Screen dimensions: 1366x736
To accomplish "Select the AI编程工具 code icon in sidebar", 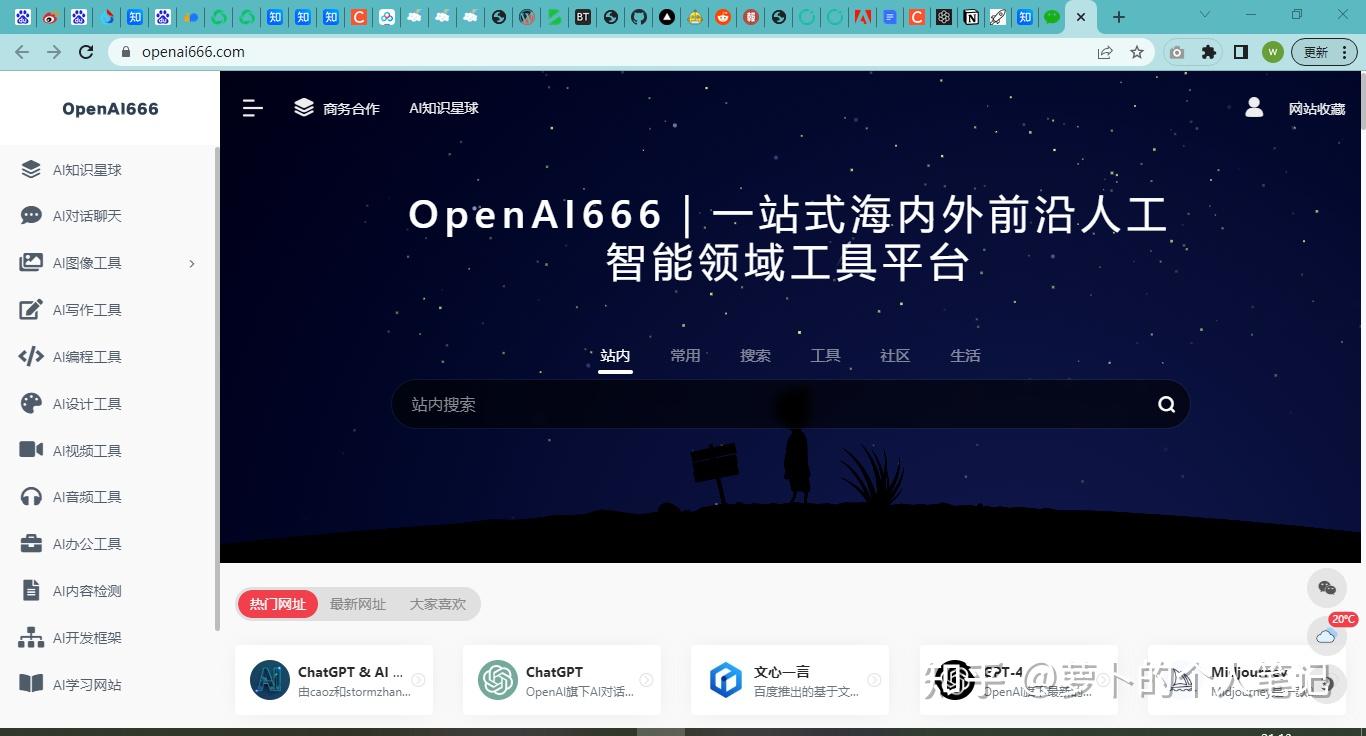I will point(30,356).
